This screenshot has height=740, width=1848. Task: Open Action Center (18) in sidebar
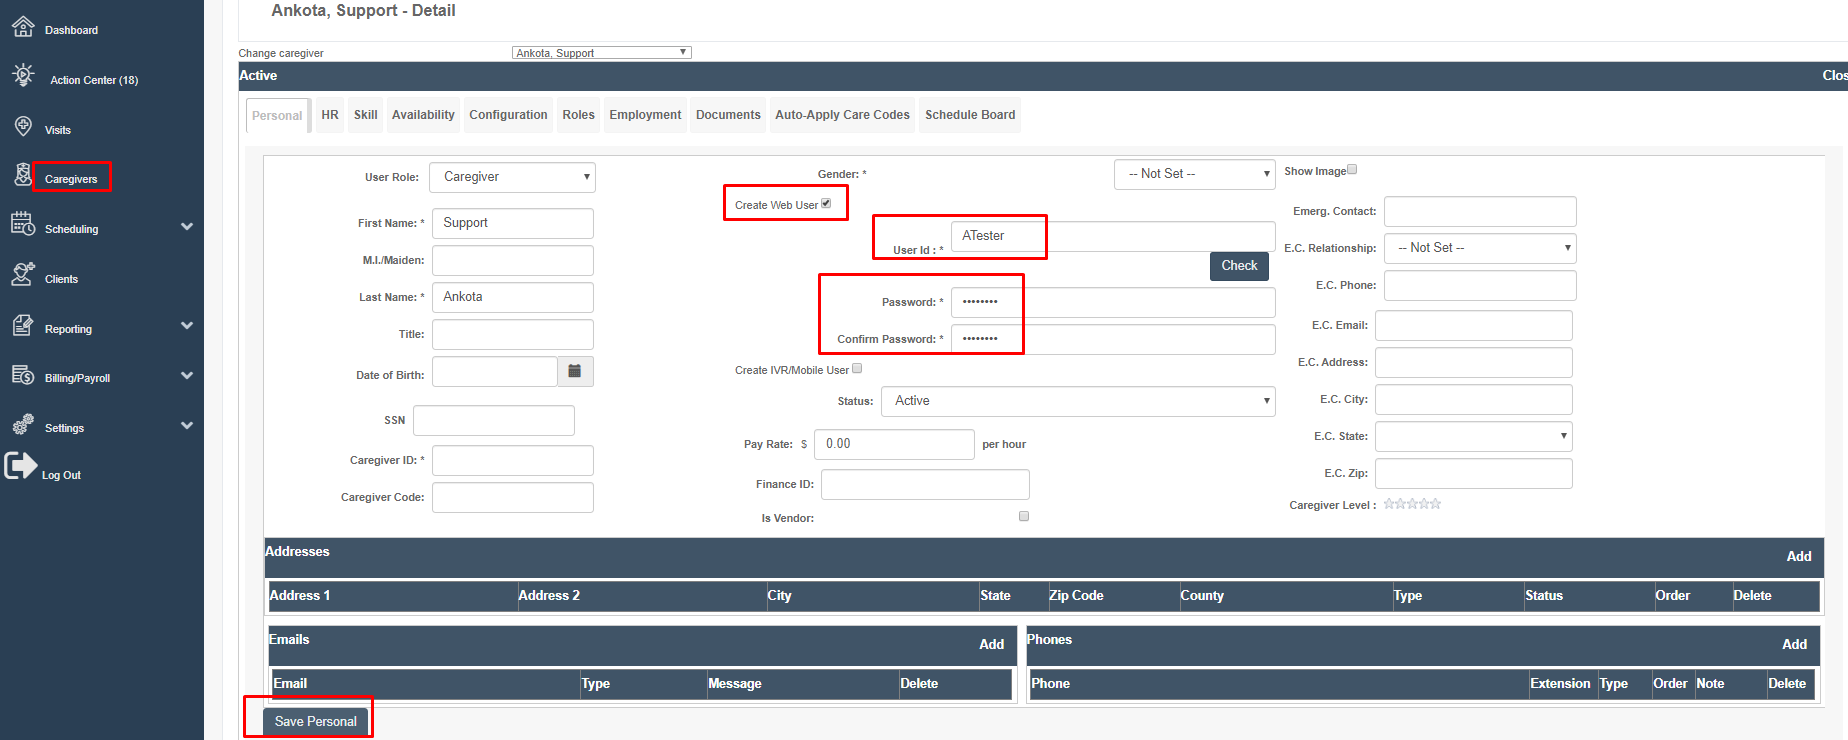(94, 80)
